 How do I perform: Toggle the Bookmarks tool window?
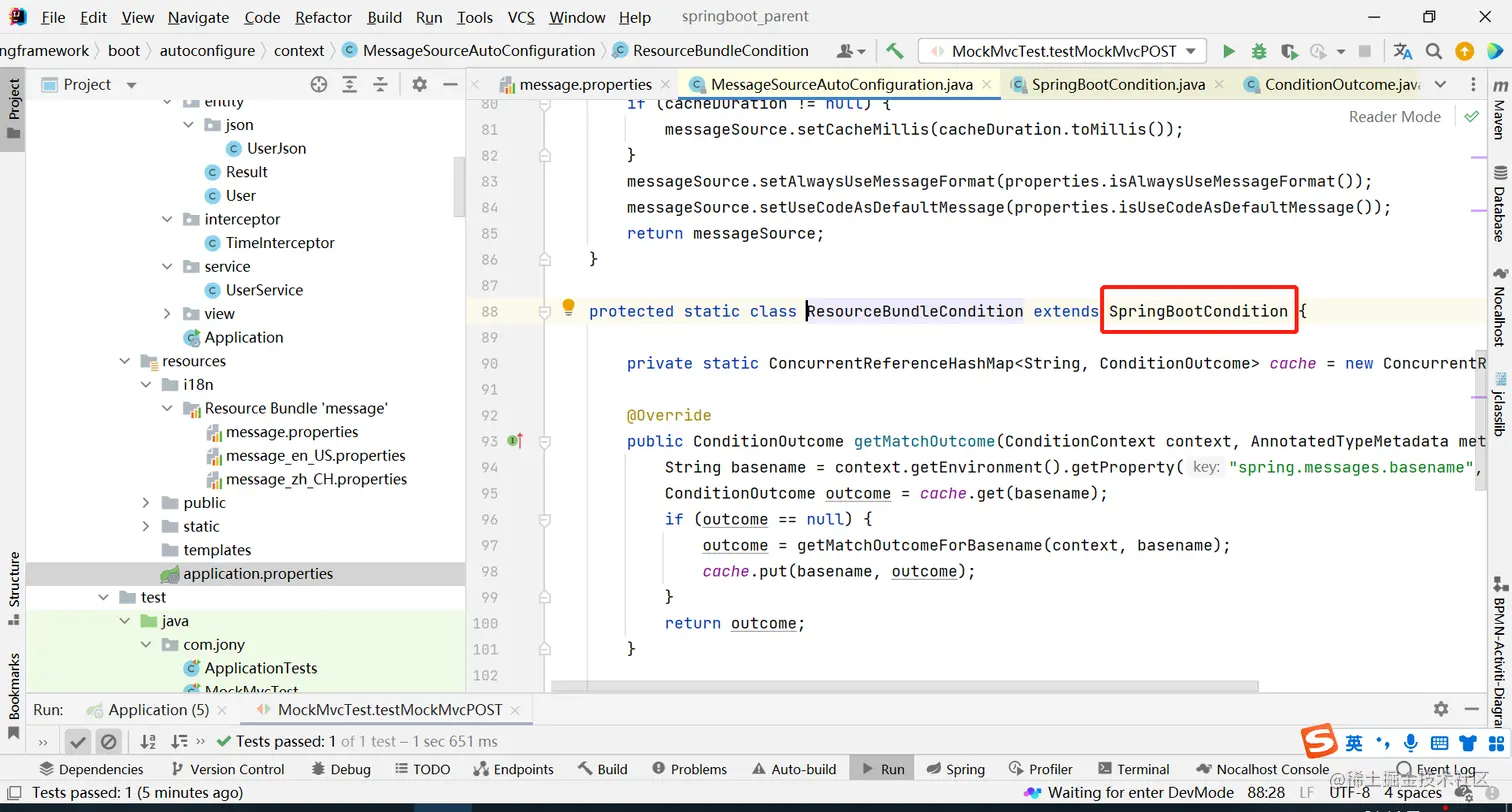point(14,696)
